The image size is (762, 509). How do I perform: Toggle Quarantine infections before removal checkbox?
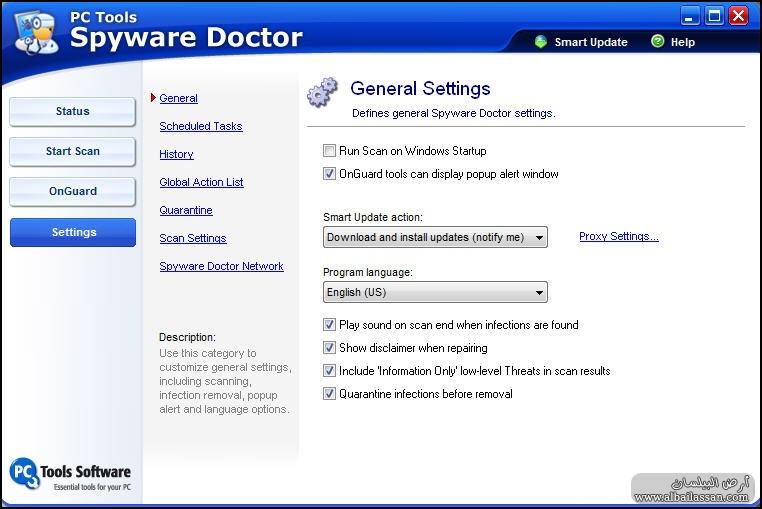pos(329,393)
